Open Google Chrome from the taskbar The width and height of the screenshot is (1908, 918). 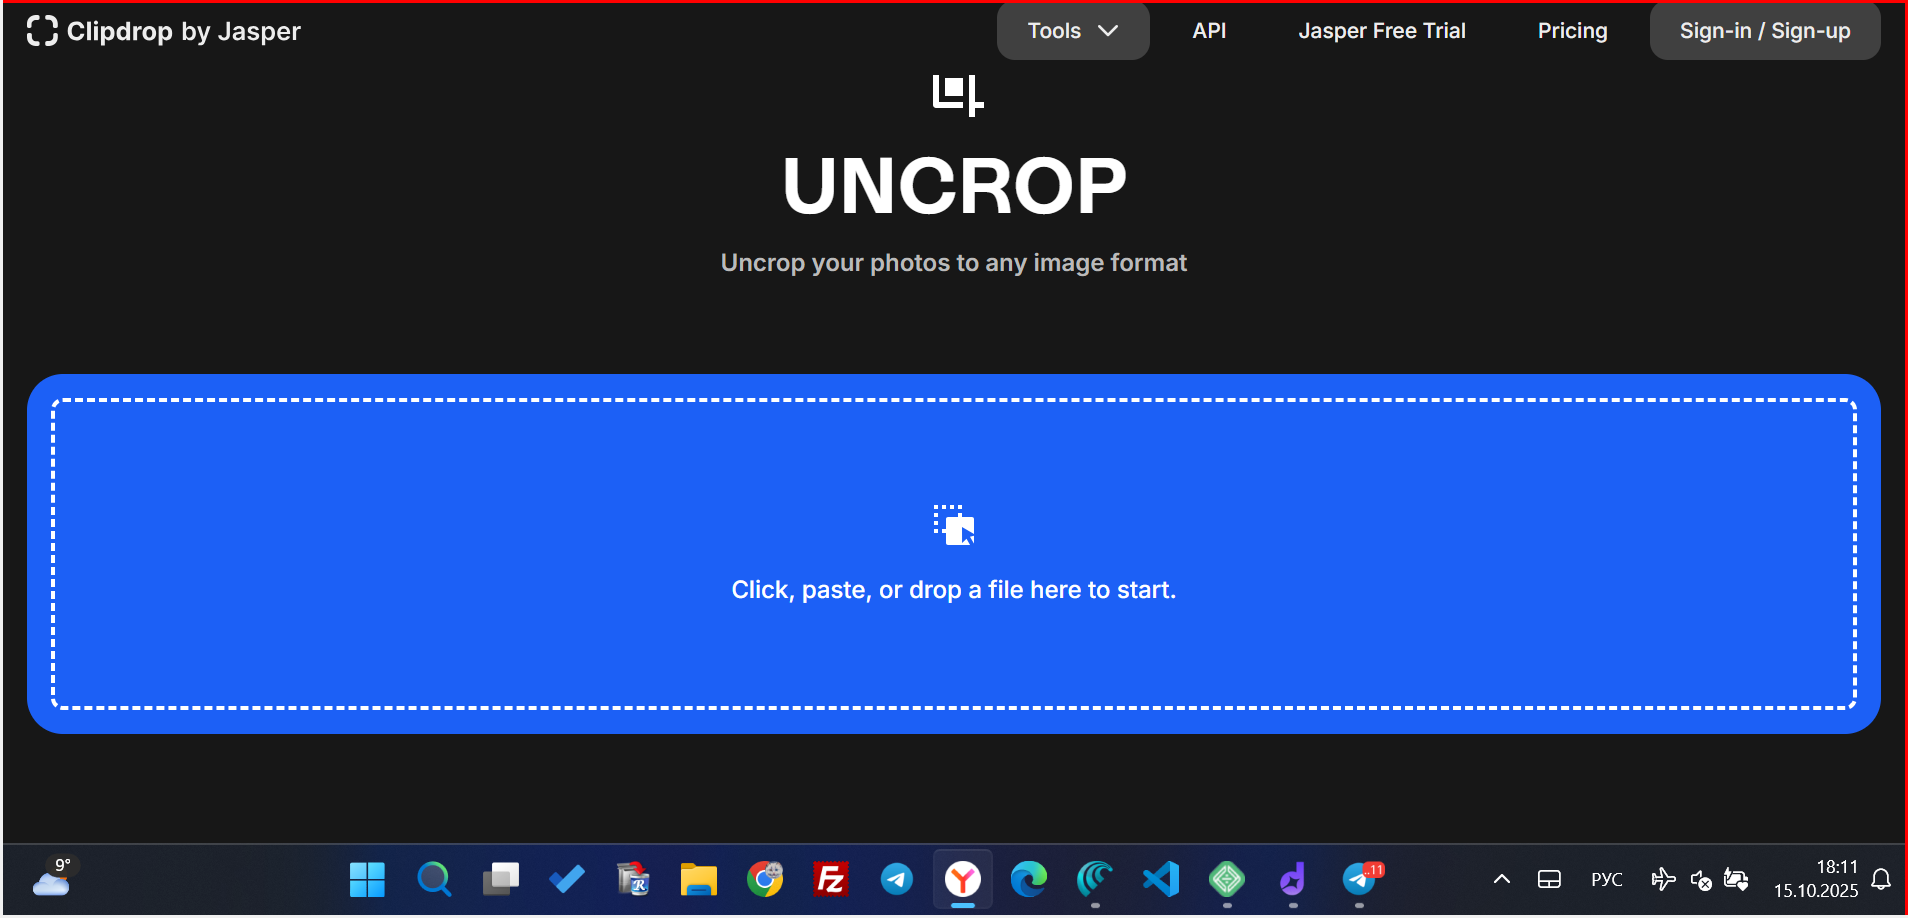765,879
